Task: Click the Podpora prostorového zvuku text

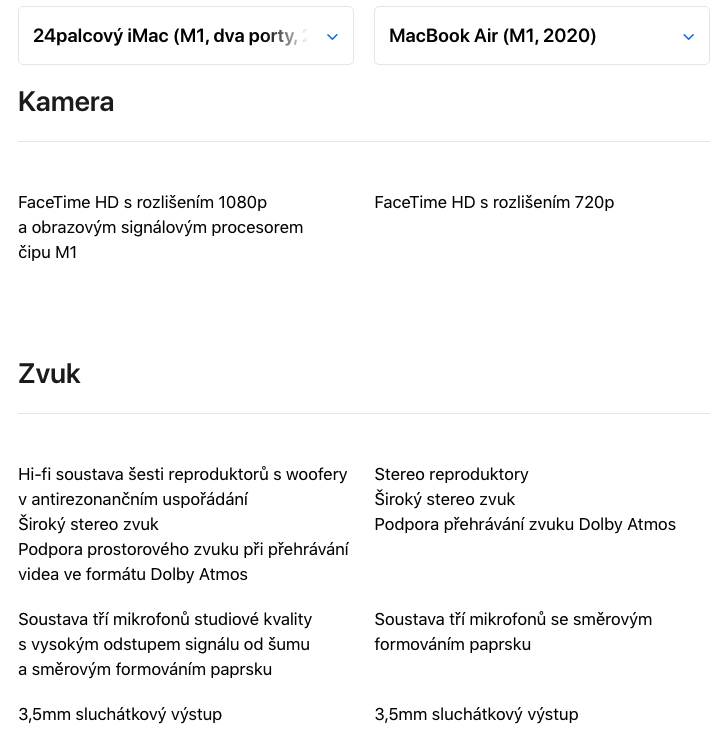Action: tap(183, 561)
